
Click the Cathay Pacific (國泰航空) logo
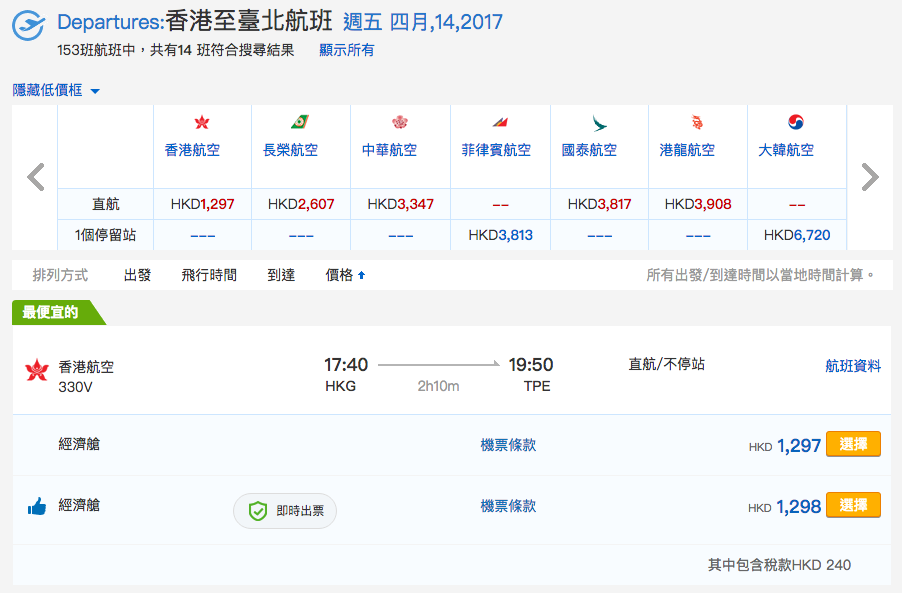pyautogui.click(x=599, y=123)
